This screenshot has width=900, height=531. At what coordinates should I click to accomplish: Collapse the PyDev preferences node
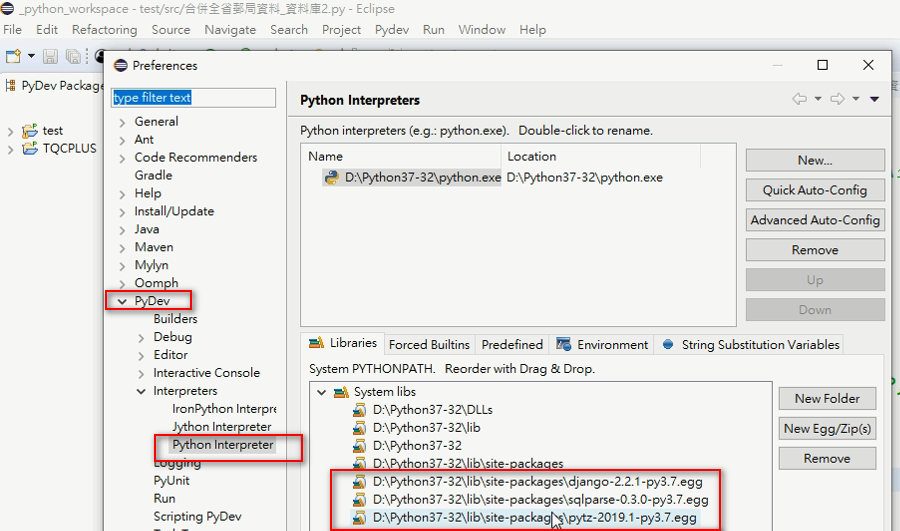(122, 301)
